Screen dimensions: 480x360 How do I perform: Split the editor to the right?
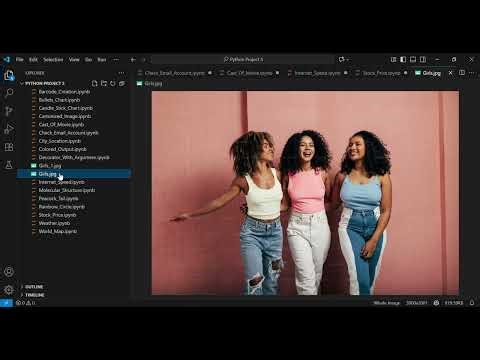pos(462,73)
